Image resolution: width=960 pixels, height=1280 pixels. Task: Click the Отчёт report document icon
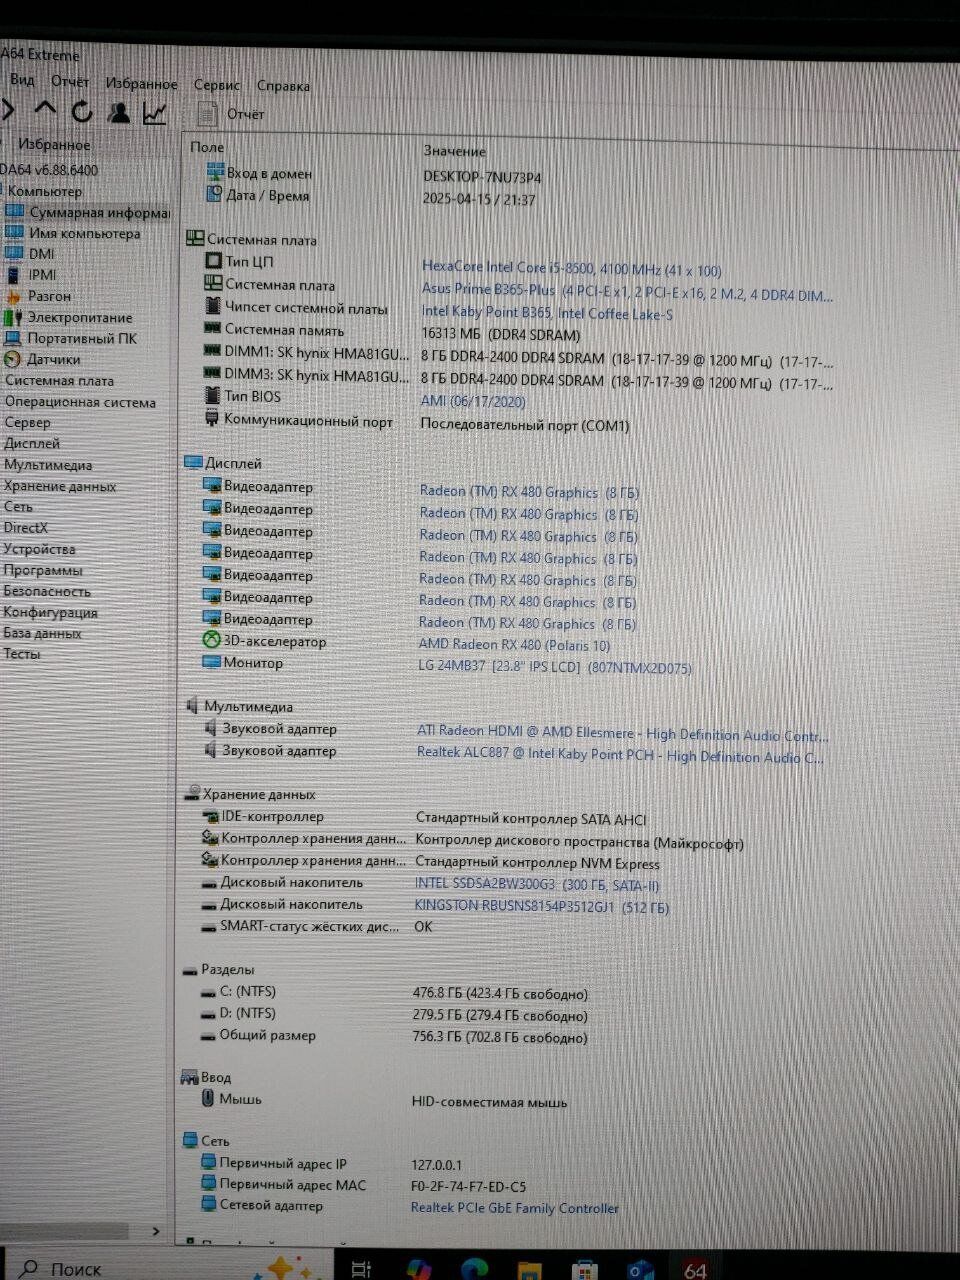pos(210,114)
